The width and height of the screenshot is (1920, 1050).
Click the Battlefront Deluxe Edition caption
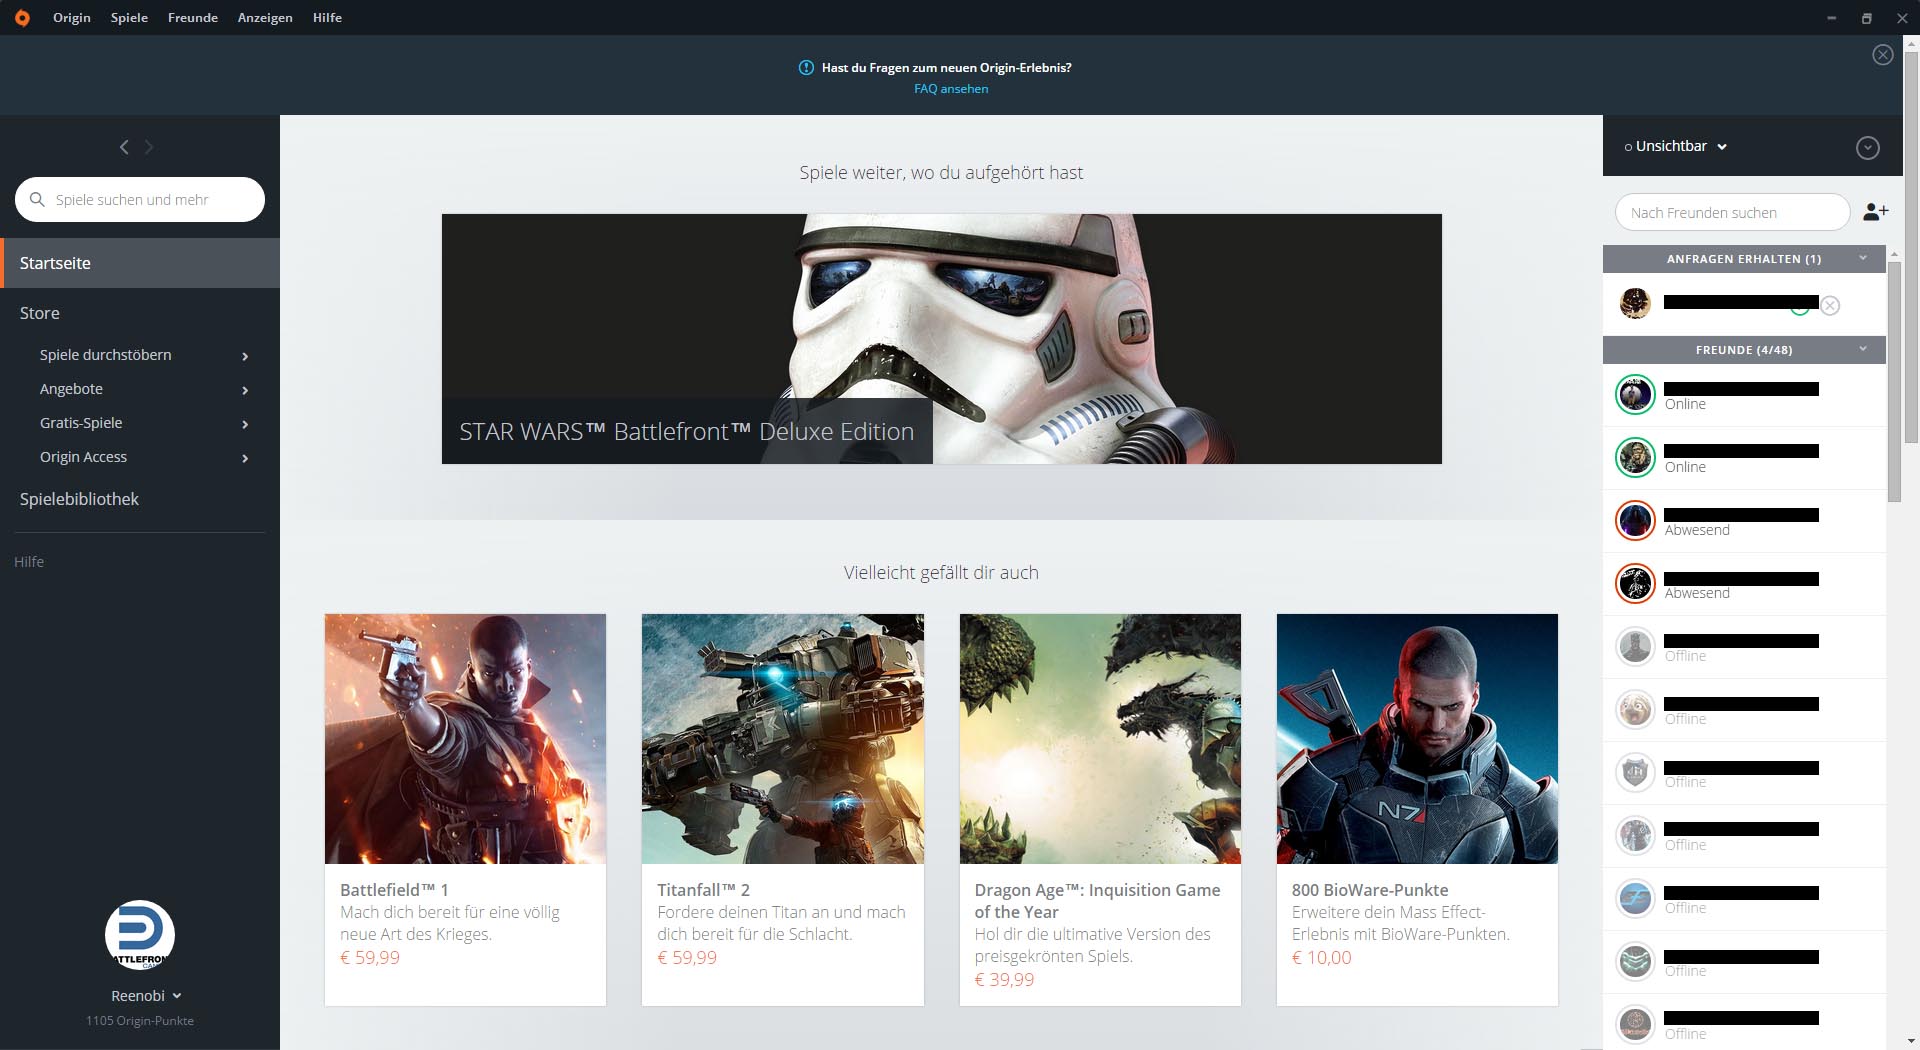[x=687, y=432]
